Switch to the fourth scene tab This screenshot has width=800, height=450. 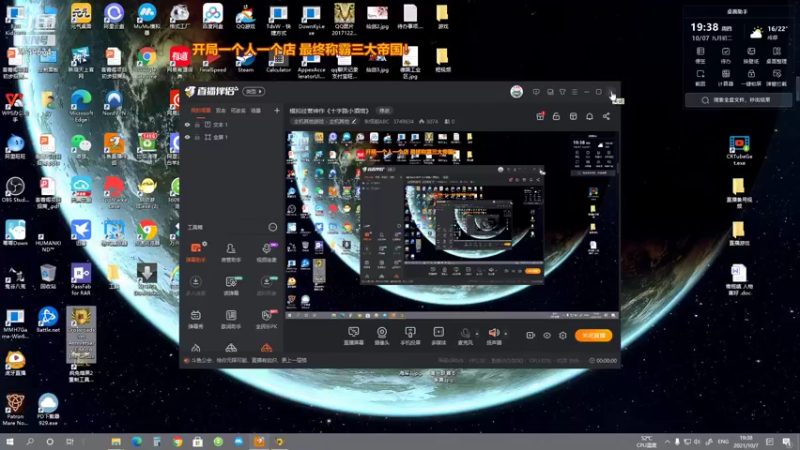point(256,110)
